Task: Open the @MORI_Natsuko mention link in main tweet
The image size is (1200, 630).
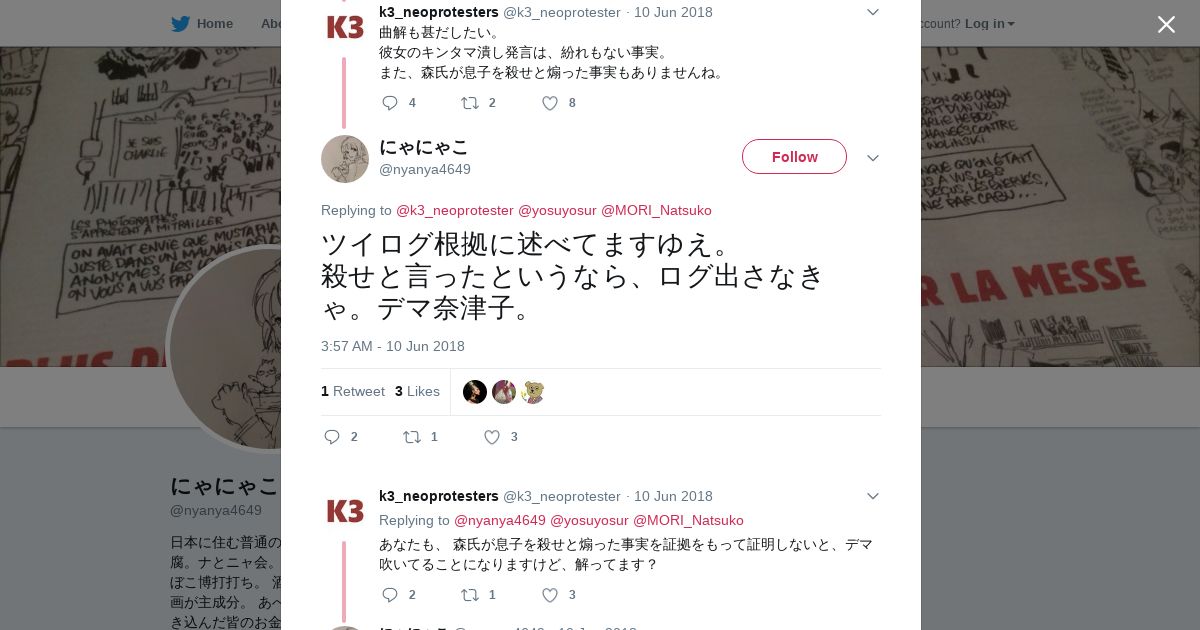Action: tap(656, 210)
